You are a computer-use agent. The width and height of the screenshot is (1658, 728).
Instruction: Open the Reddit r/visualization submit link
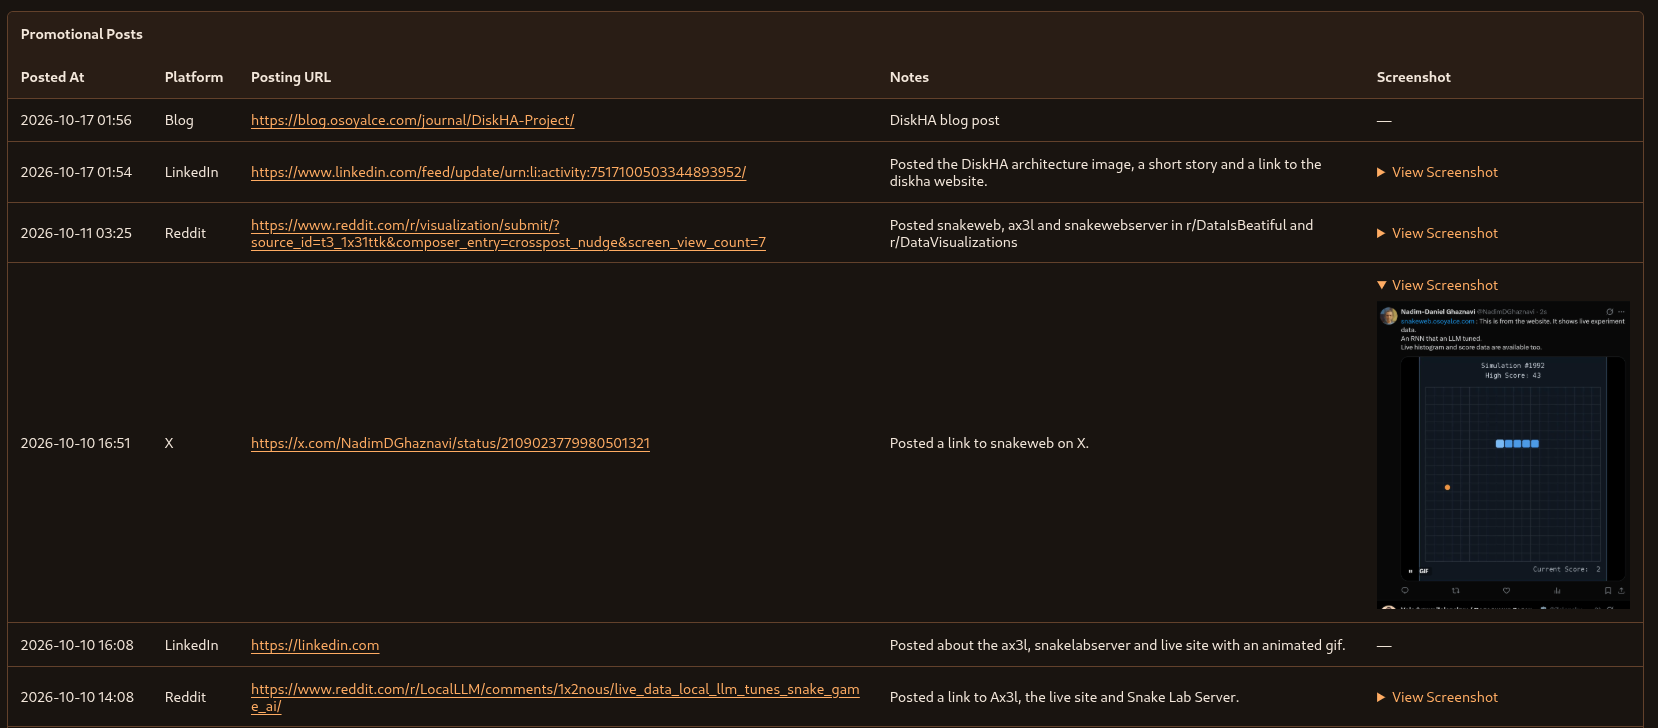pyautogui.click(x=508, y=233)
